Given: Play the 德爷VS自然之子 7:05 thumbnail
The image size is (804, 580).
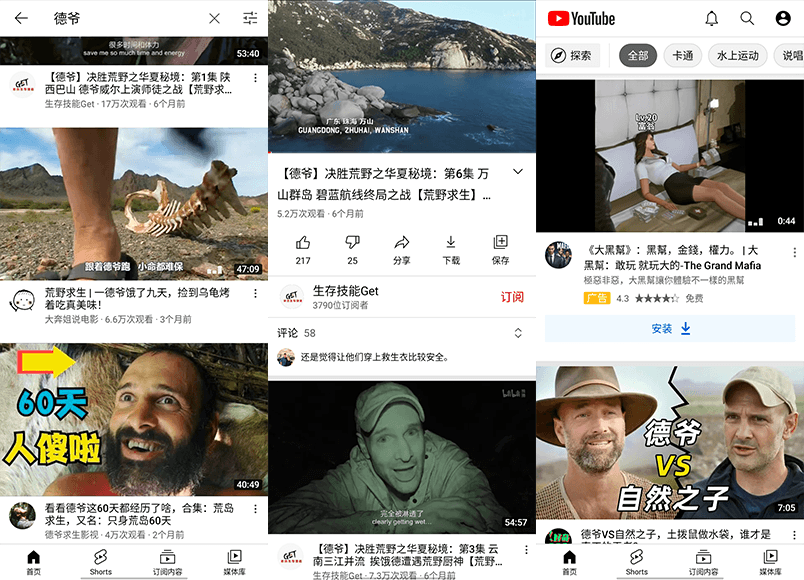Looking at the screenshot, I should [x=670, y=442].
